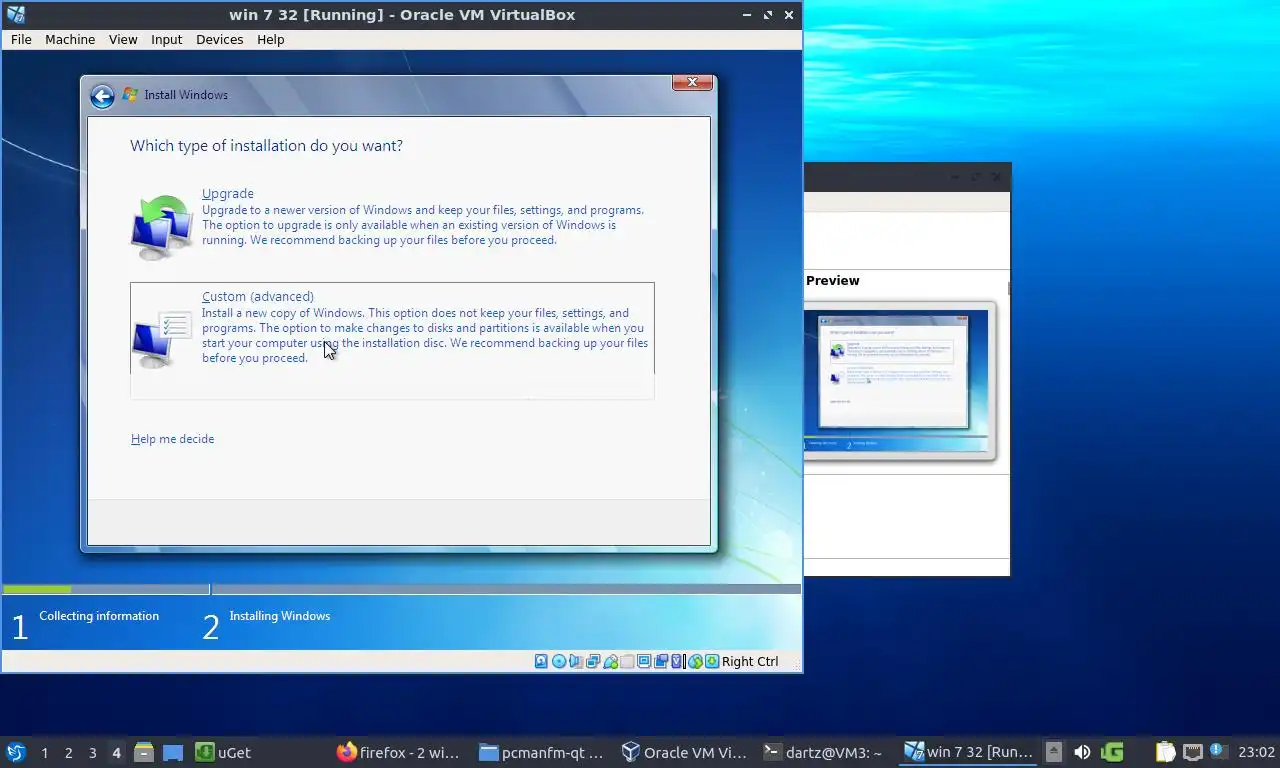1280x768 pixels.
Task: Switch to the firefox taskbar window
Action: click(x=398, y=752)
